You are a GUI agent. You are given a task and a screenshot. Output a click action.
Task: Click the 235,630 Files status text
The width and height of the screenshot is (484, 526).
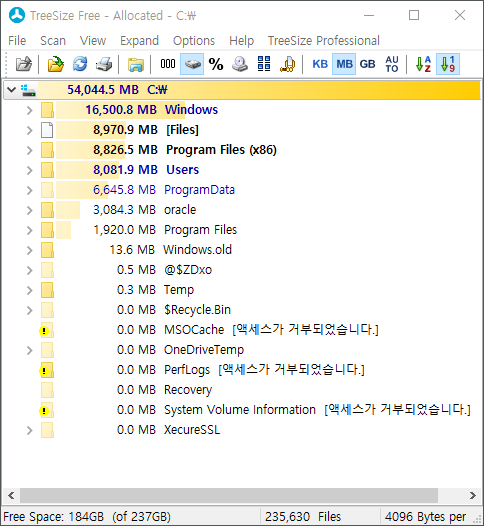click(303, 517)
